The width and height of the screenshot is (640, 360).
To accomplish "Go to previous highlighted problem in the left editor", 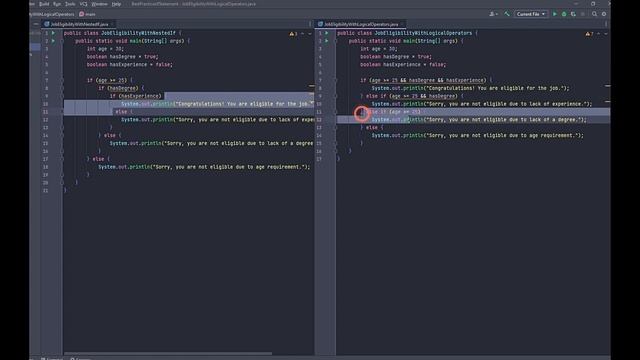I will [x=303, y=34].
